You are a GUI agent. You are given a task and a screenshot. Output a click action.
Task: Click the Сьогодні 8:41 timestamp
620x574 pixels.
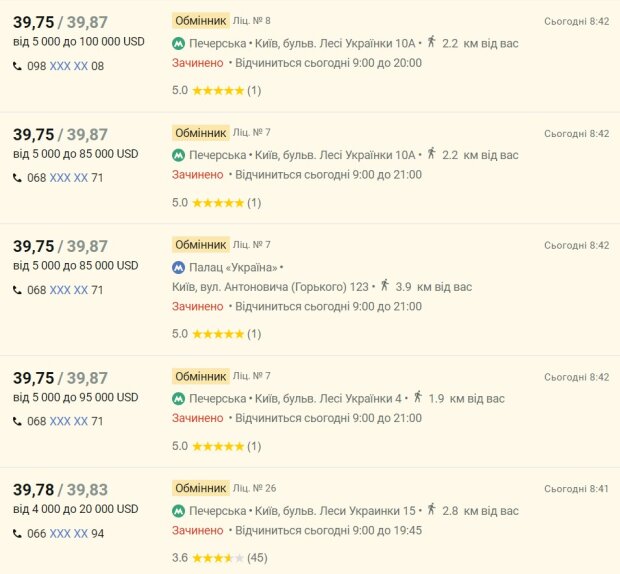[576, 489]
